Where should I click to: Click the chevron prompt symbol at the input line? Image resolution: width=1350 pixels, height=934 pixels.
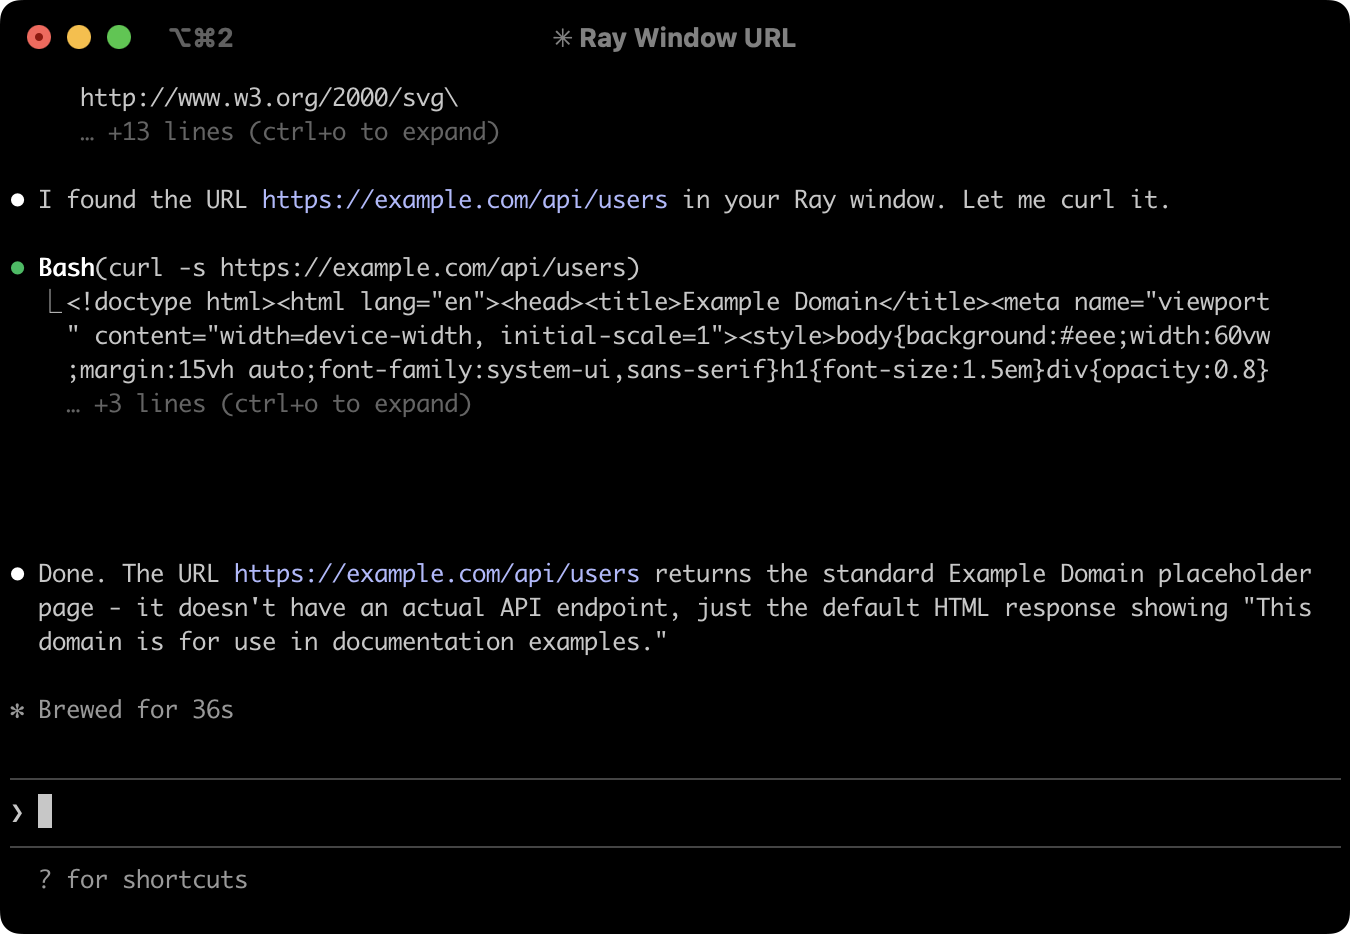(x=17, y=811)
